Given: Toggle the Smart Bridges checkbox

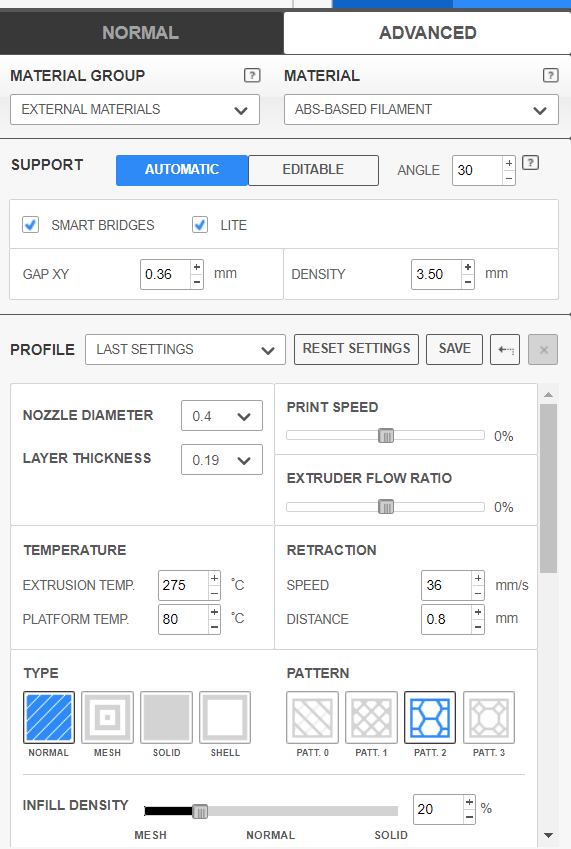Looking at the screenshot, I should 30,224.
